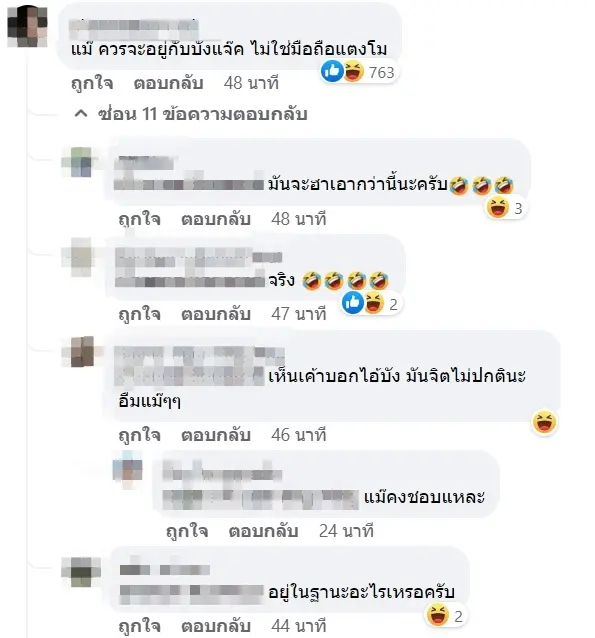Open the top comment '48 นาที' timestamp
This screenshot has width=595, height=638.
tap(251, 83)
